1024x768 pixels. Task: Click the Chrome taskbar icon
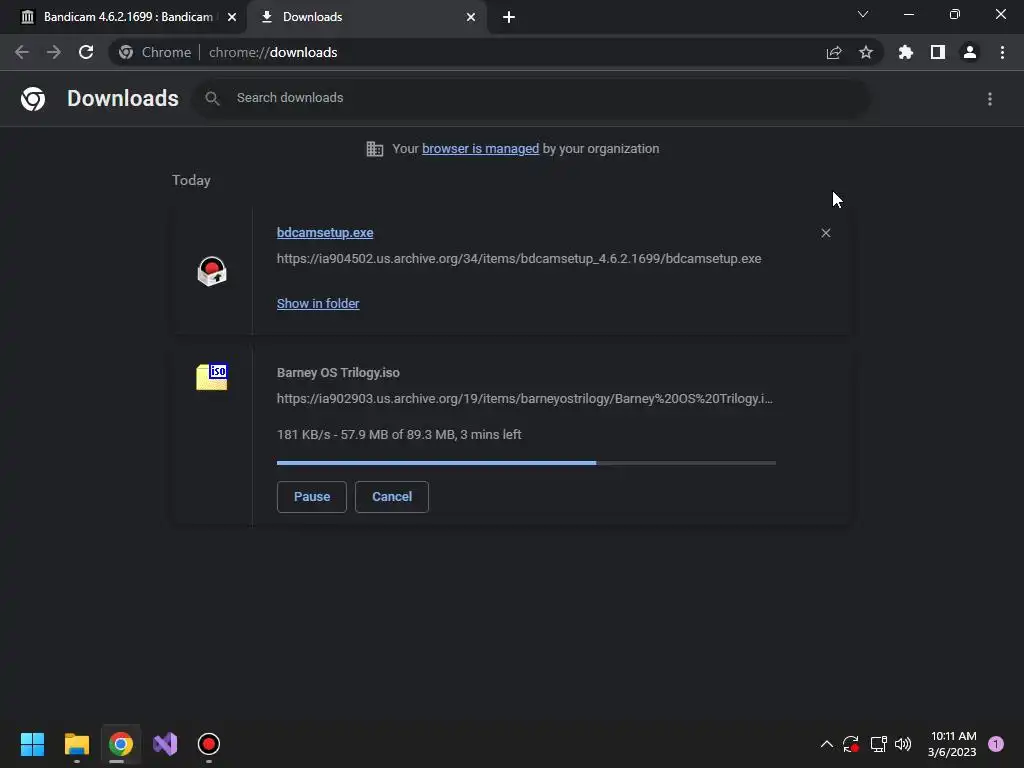pos(121,744)
